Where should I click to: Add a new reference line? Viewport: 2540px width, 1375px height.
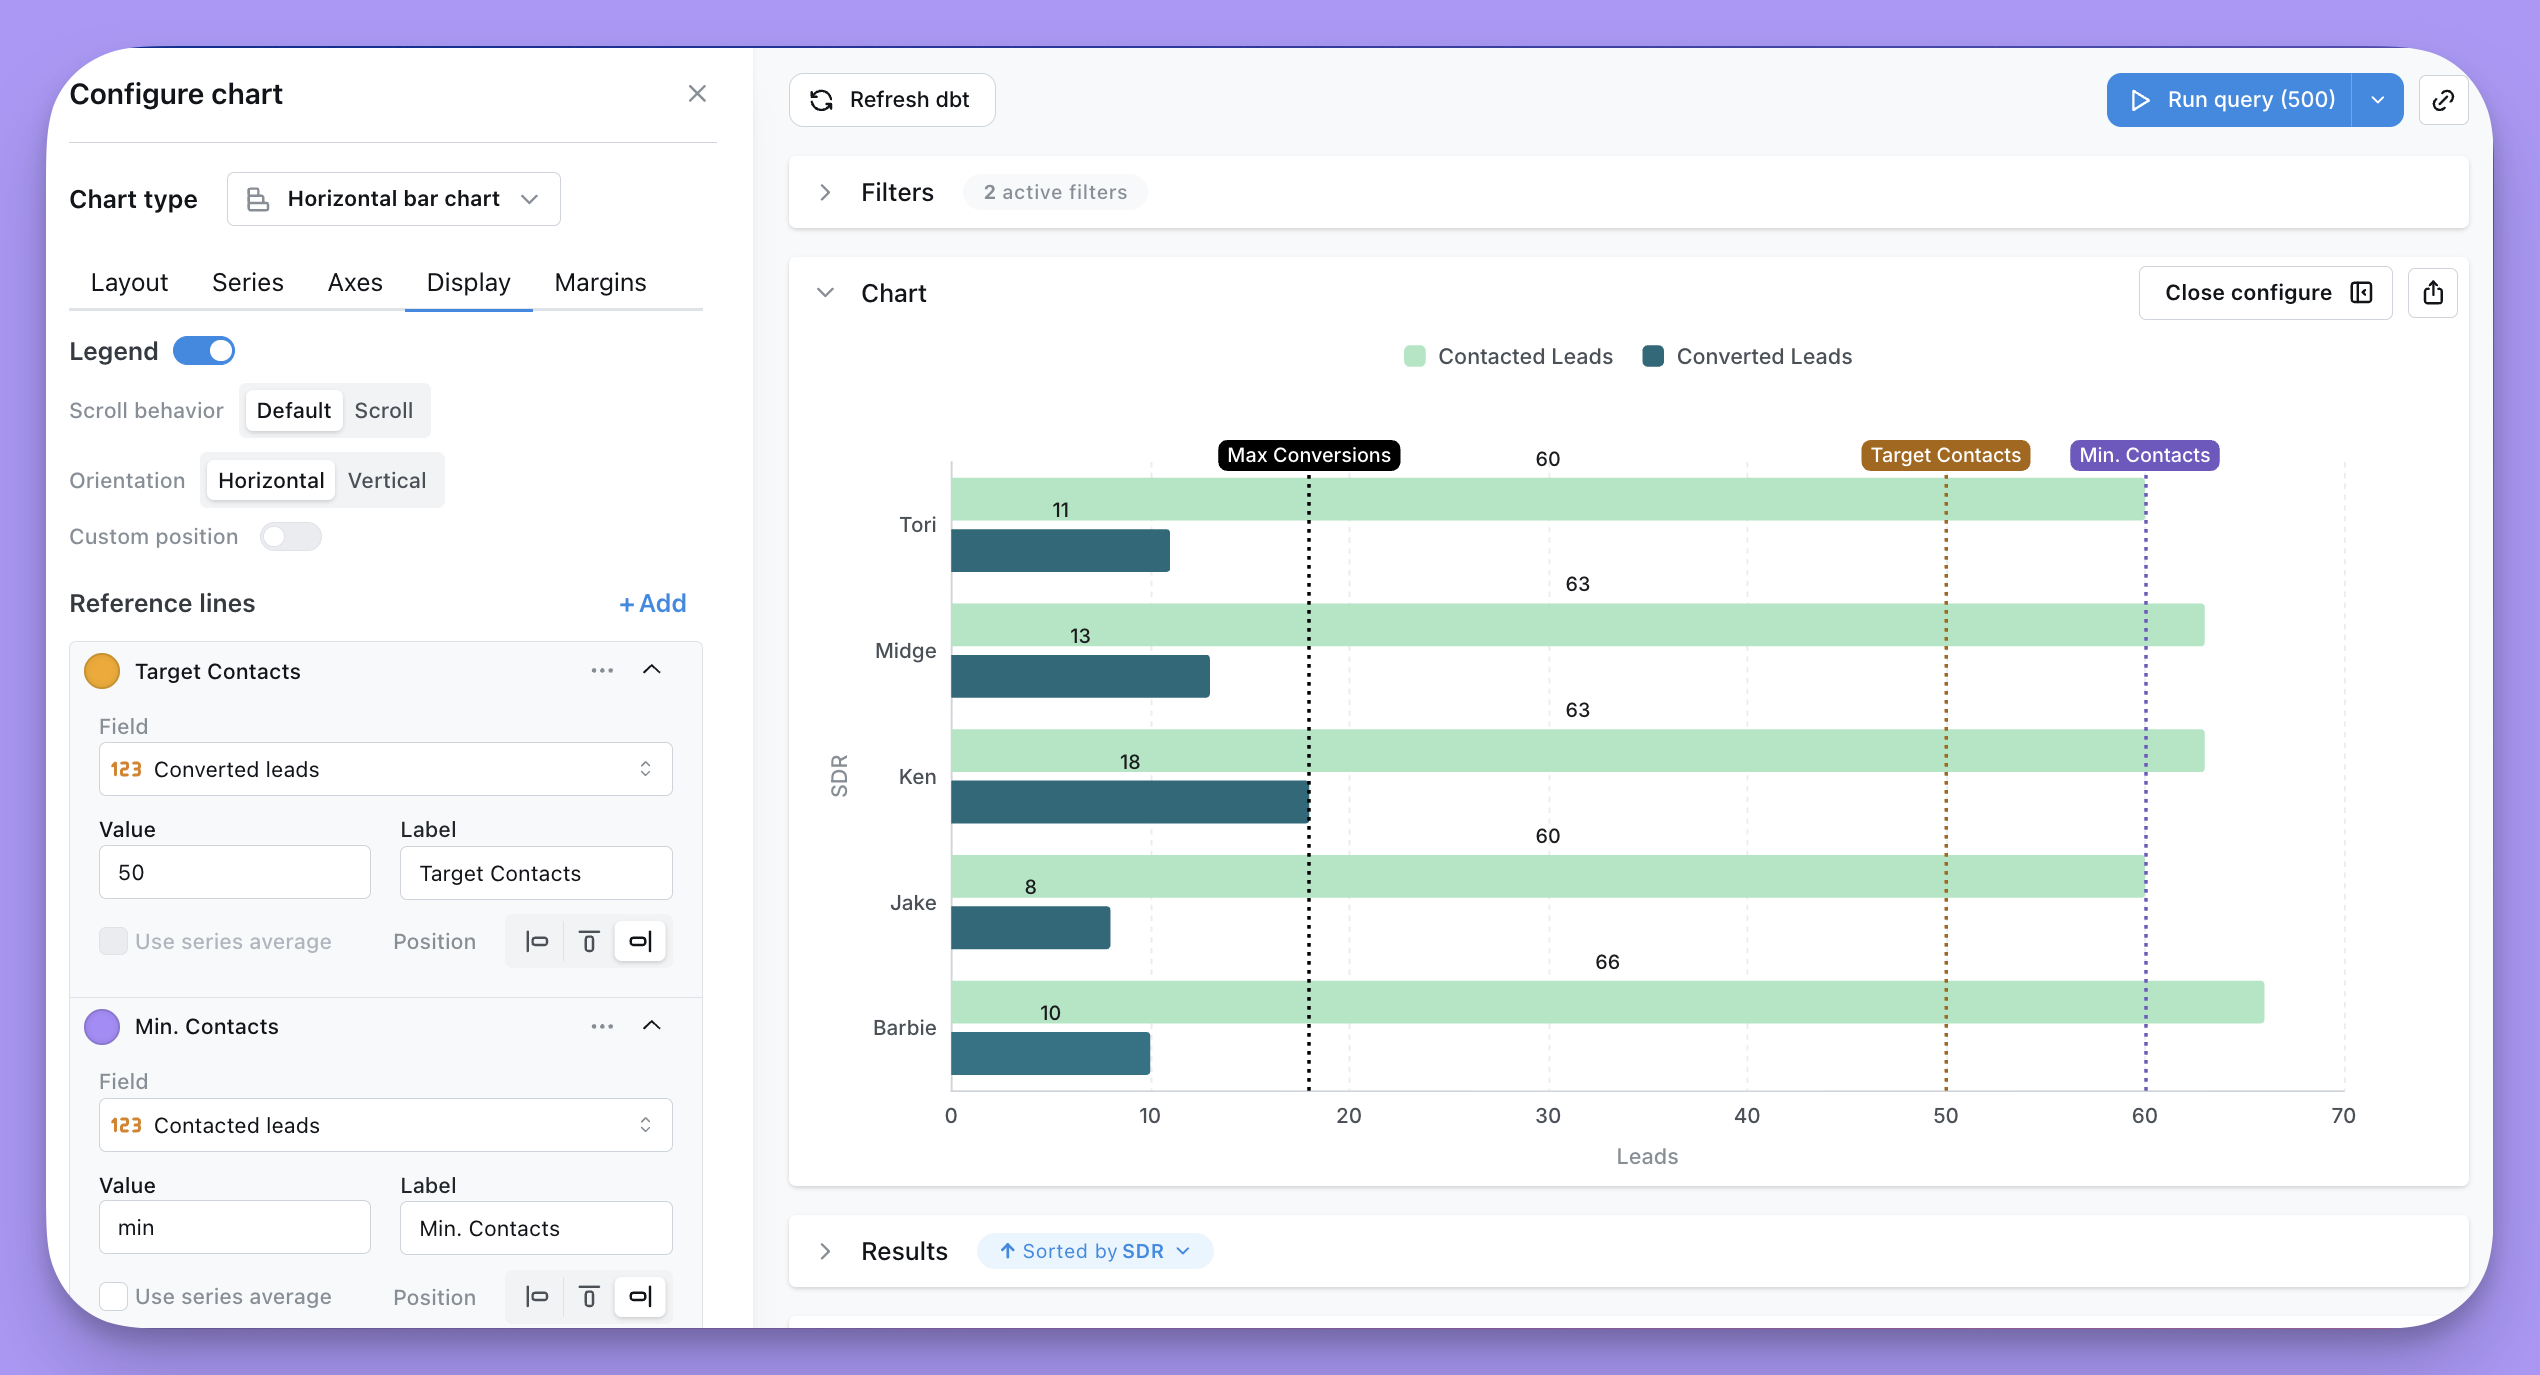point(652,604)
